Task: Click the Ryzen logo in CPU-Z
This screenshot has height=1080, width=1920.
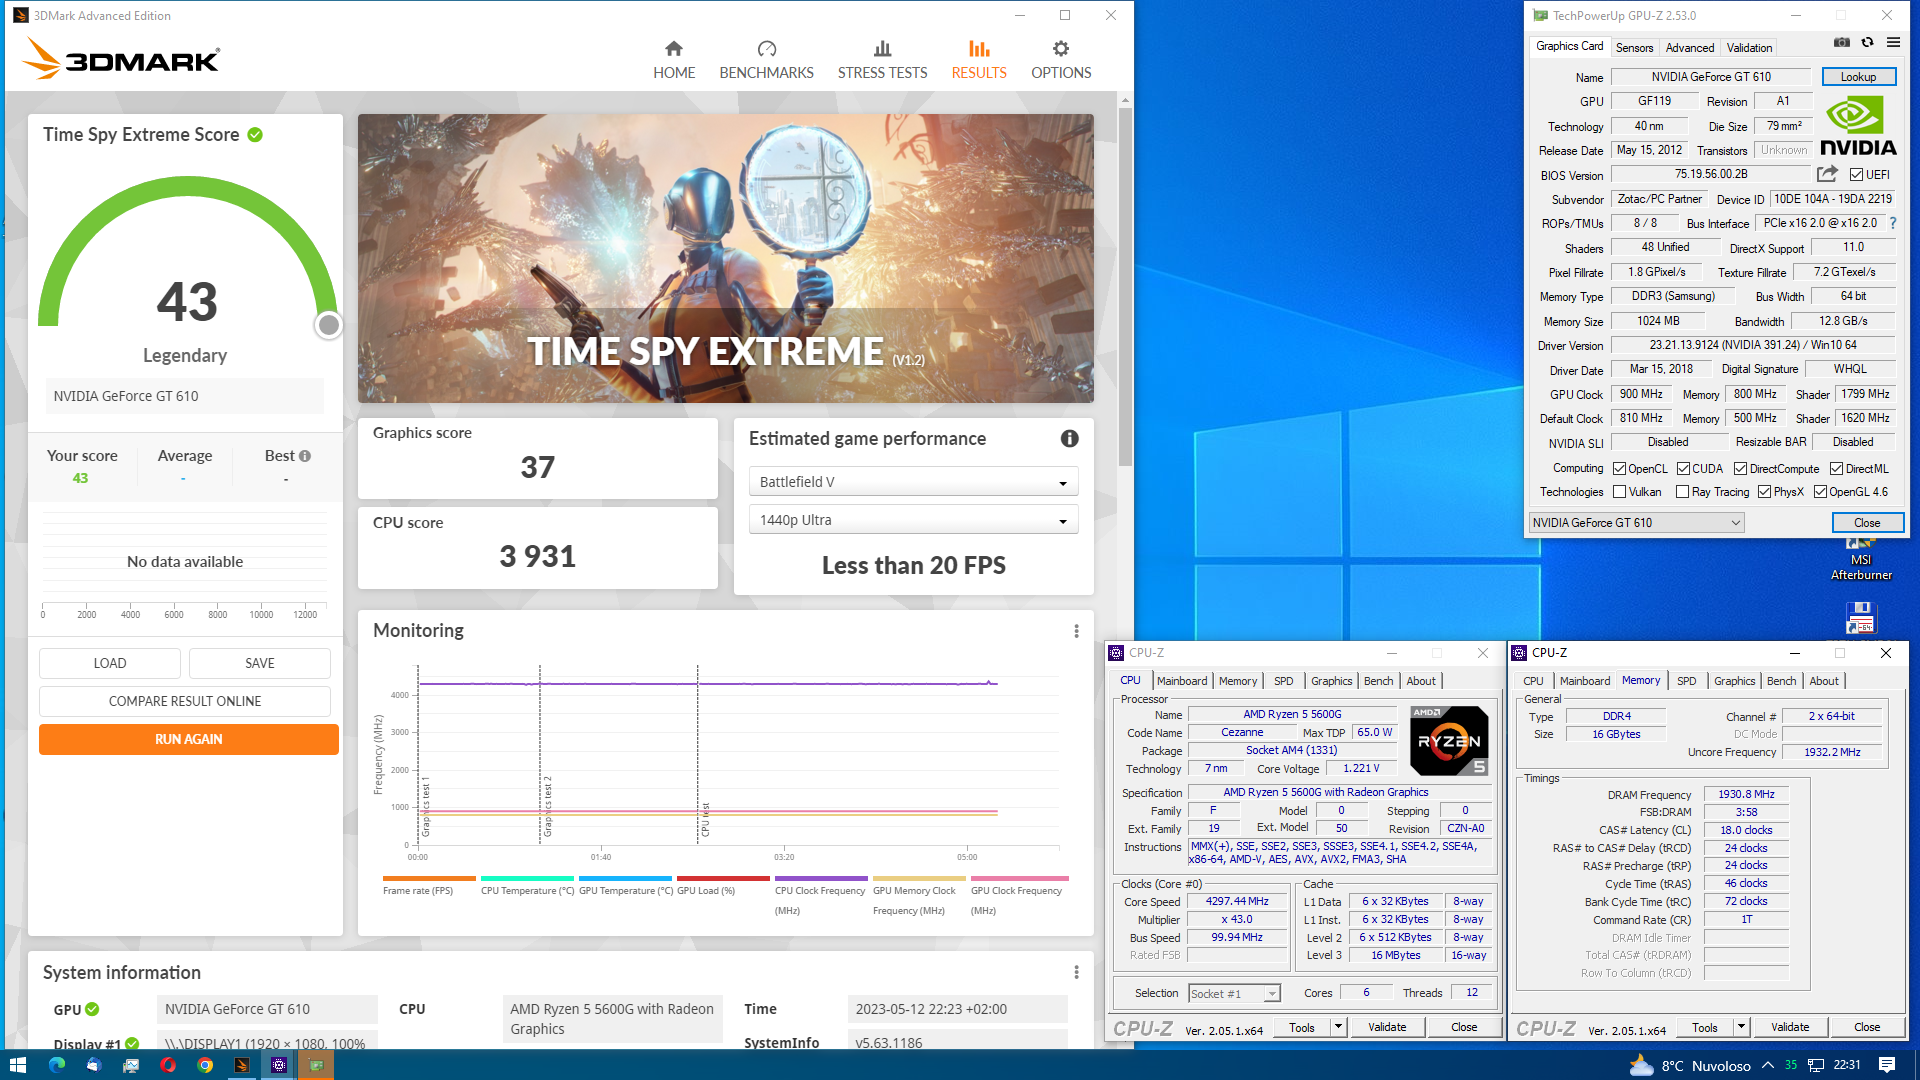Action: [1449, 741]
